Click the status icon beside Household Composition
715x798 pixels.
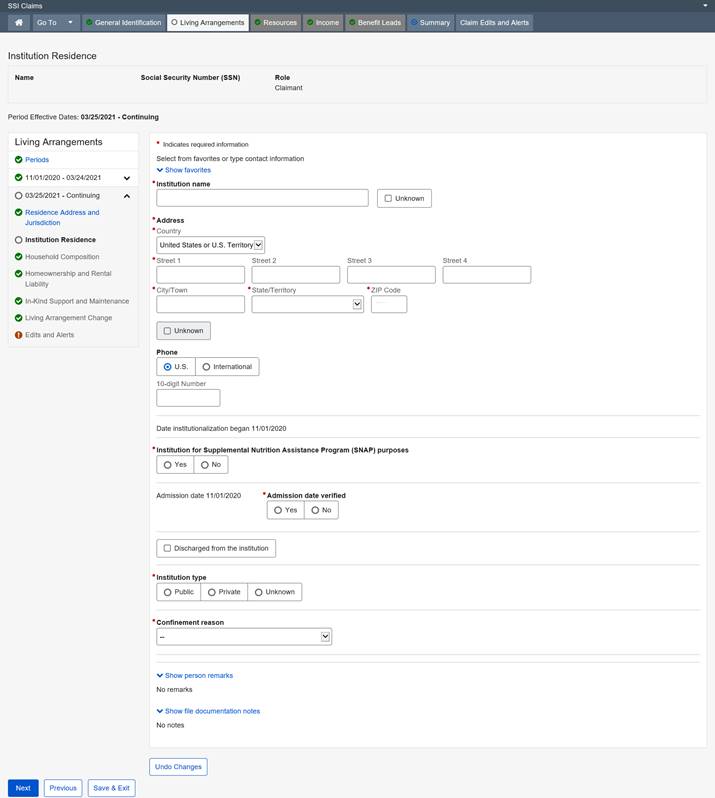click(18, 257)
